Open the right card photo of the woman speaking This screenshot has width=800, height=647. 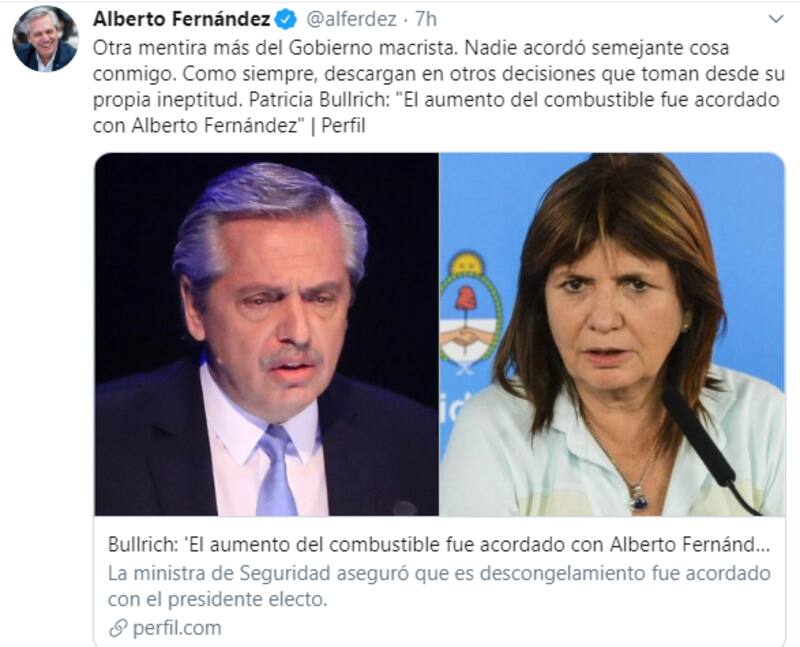(612, 334)
